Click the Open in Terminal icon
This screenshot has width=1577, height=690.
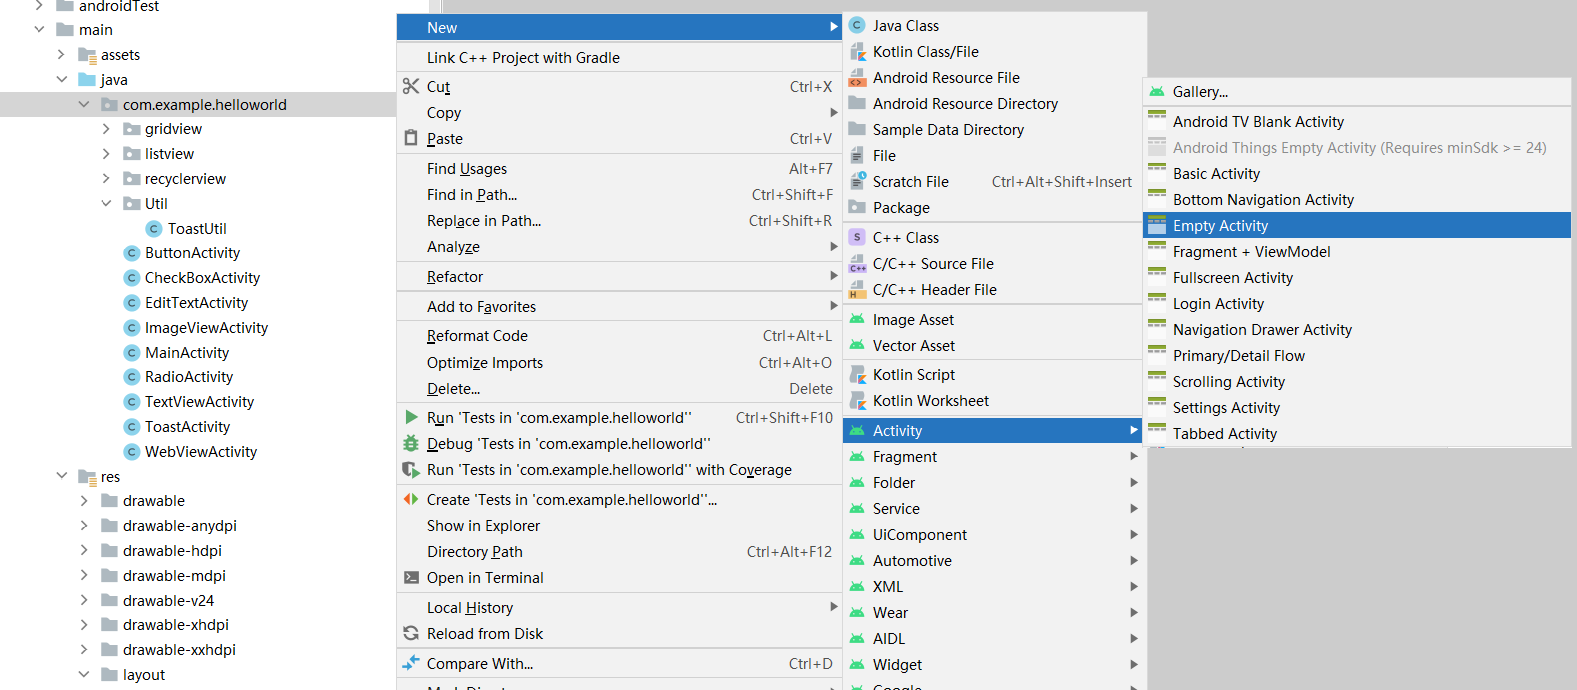tap(411, 578)
